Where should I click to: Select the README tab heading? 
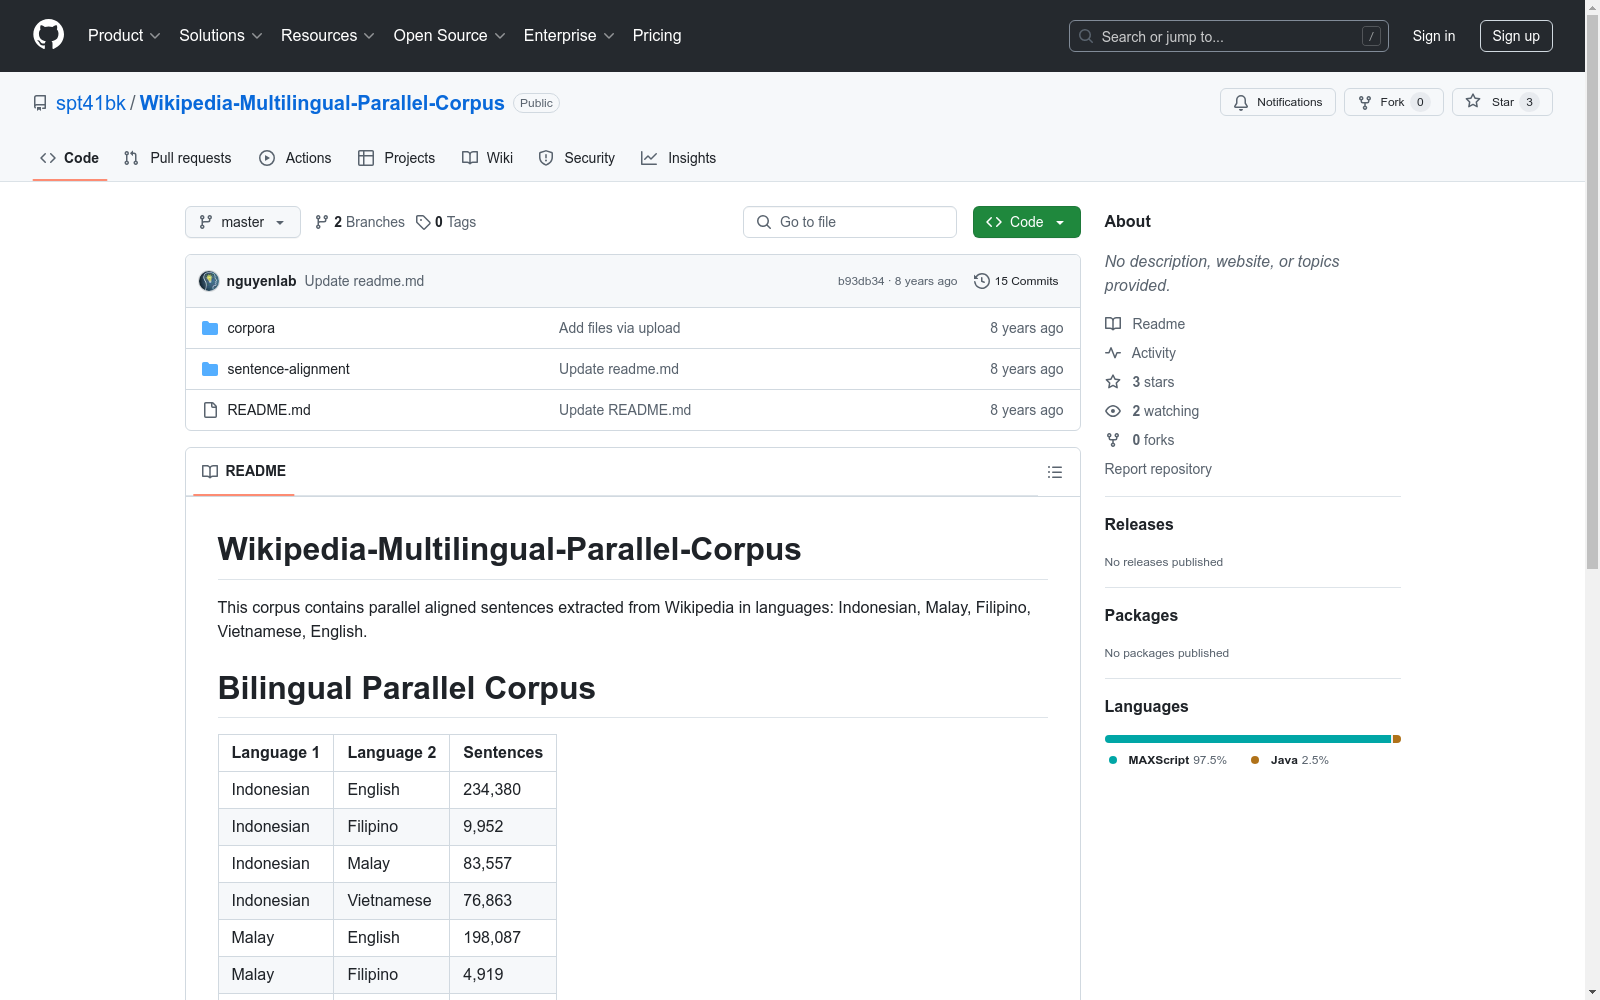(x=244, y=471)
